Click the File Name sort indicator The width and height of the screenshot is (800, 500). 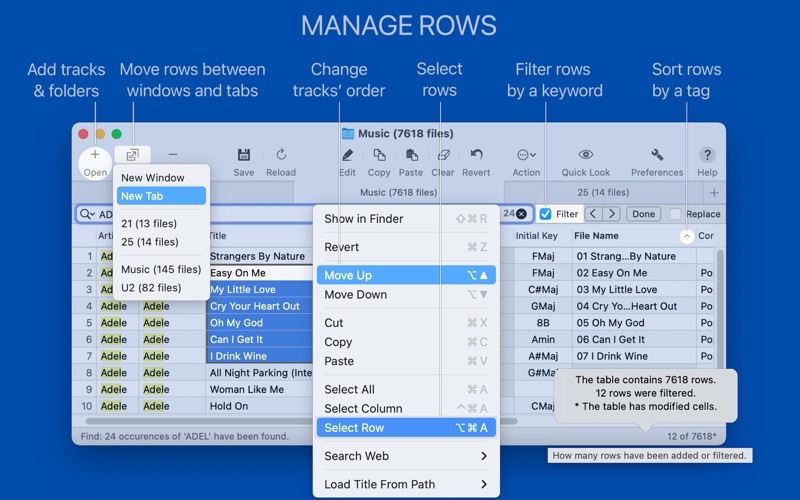[x=686, y=236]
